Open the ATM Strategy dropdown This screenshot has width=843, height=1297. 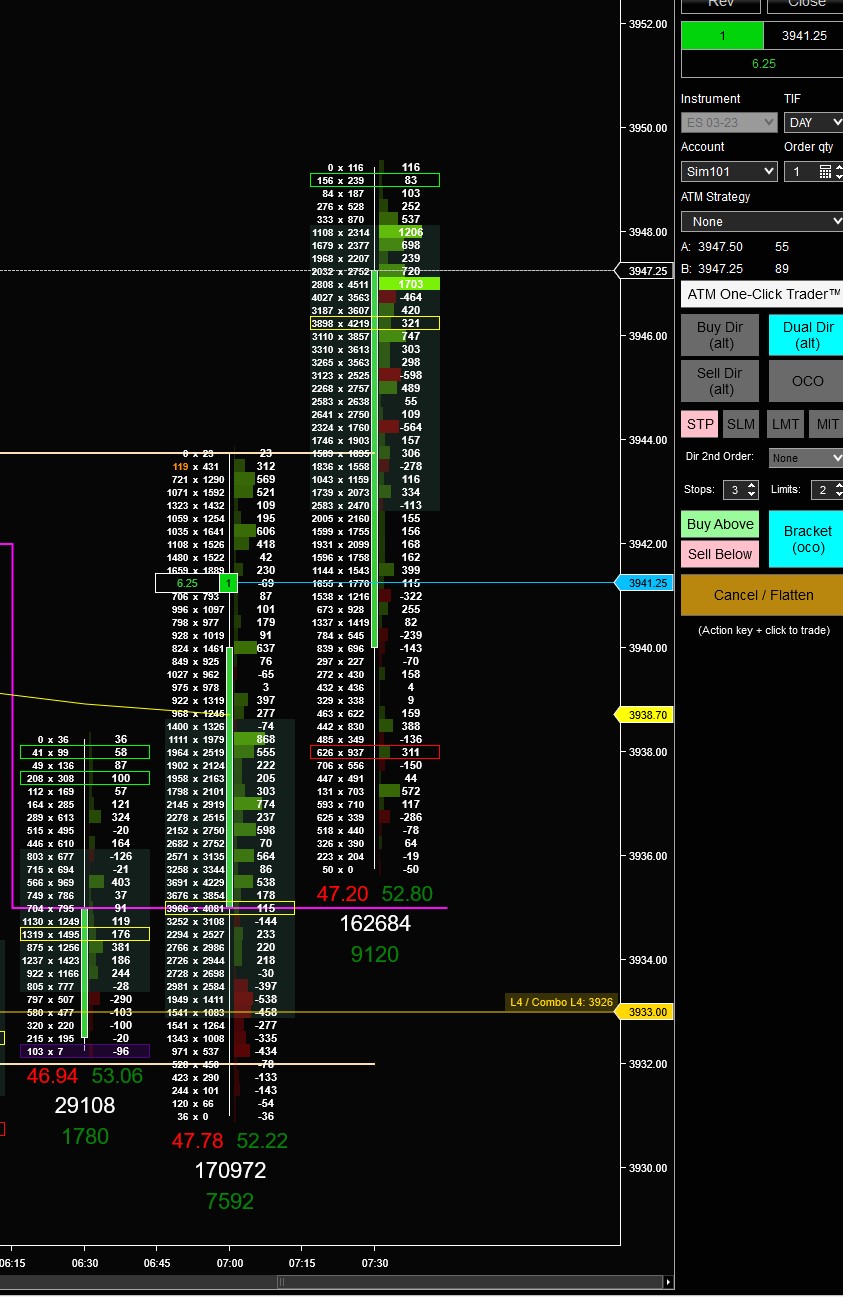coord(762,221)
